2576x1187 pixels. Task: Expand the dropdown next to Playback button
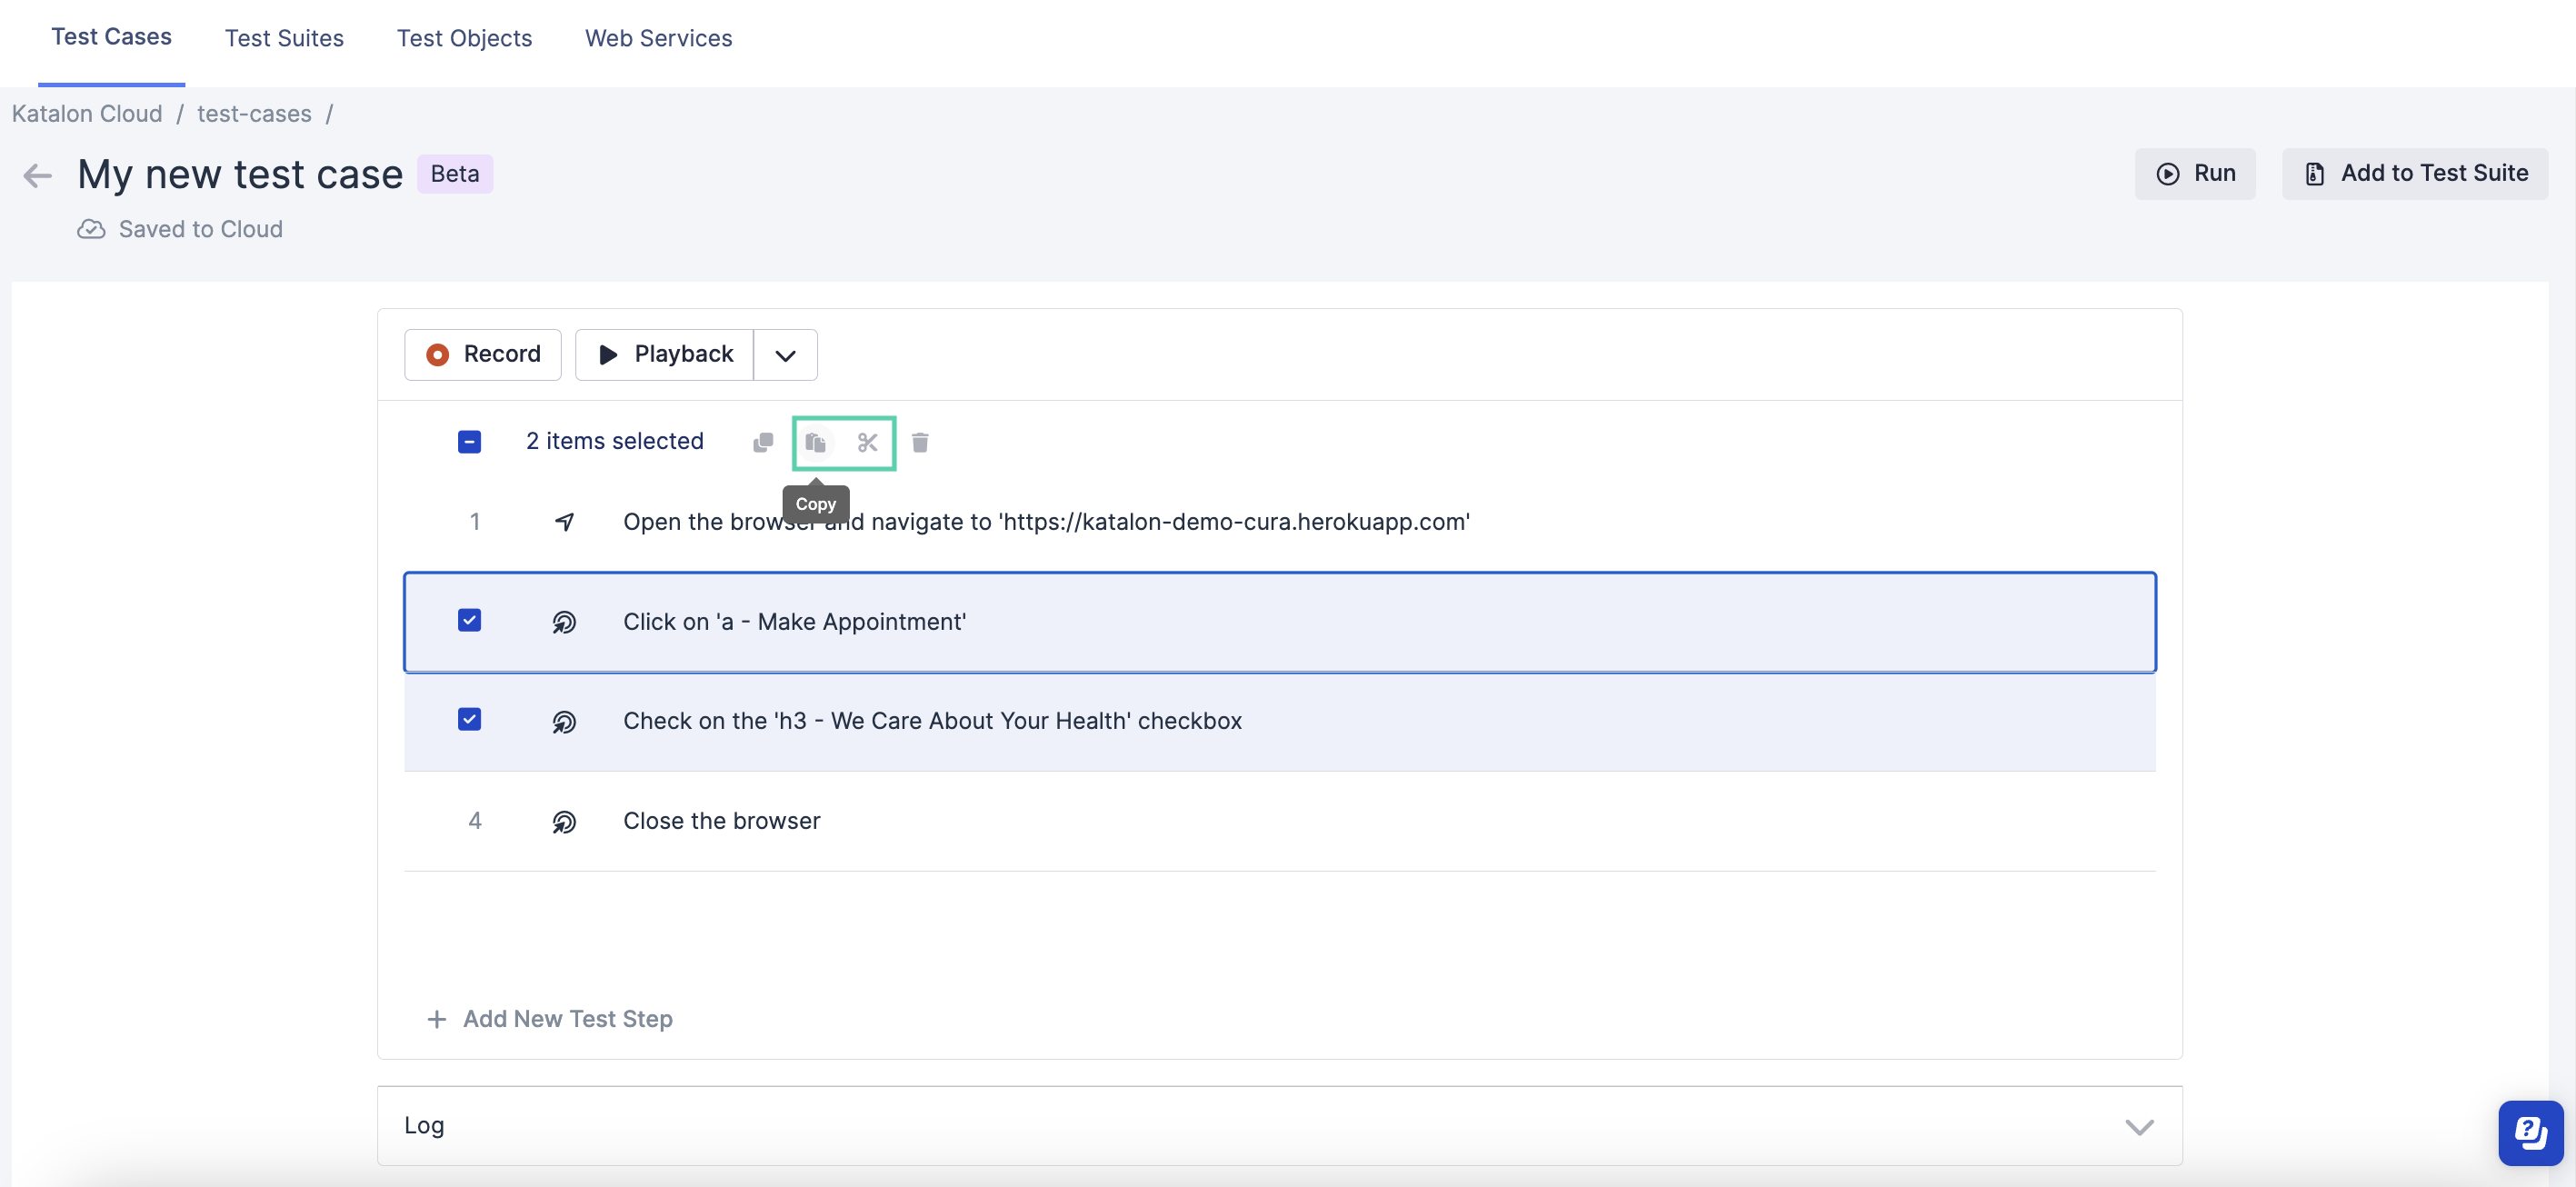785,353
